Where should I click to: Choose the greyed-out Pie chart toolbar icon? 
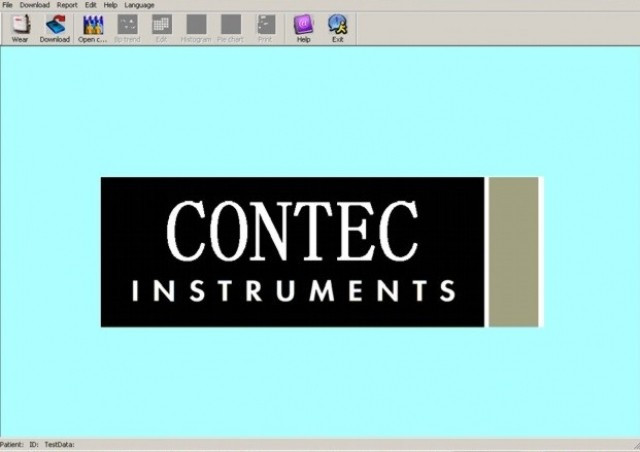(x=230, y=28)
